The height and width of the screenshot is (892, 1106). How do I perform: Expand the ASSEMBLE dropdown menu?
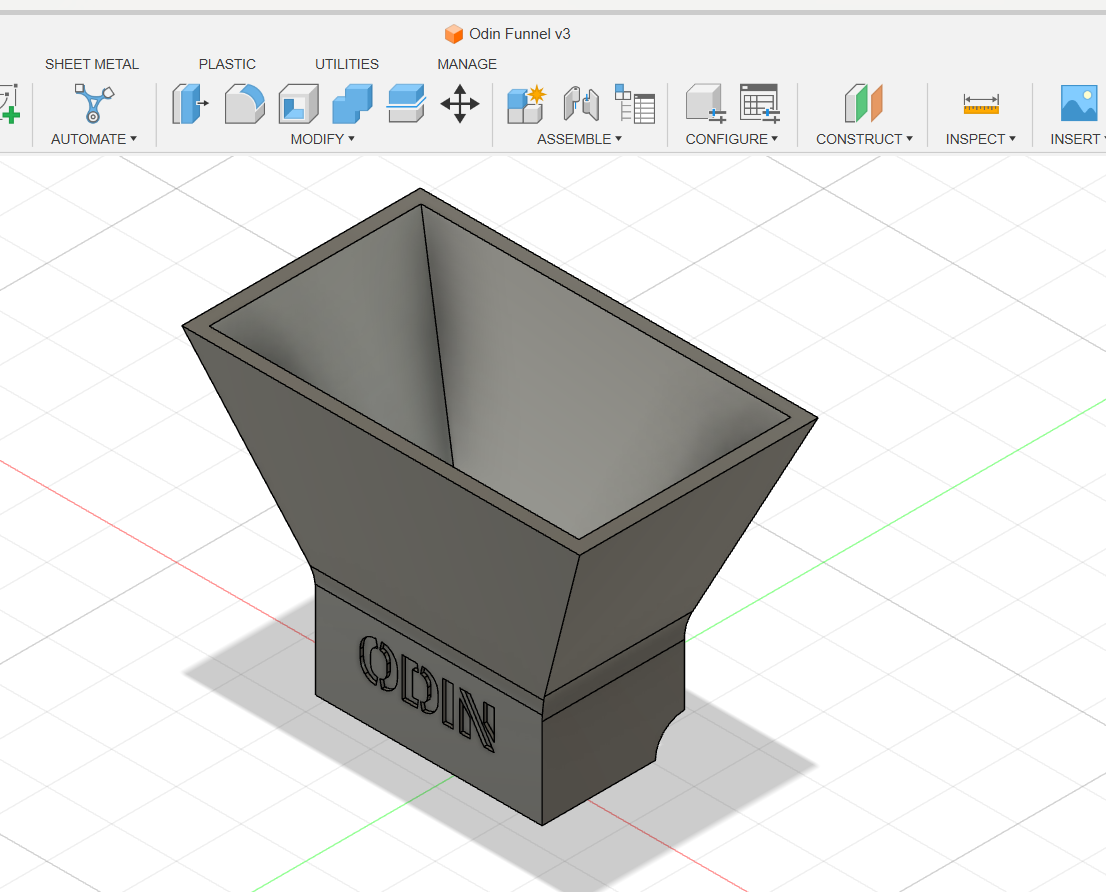click(x=579, y=139)
